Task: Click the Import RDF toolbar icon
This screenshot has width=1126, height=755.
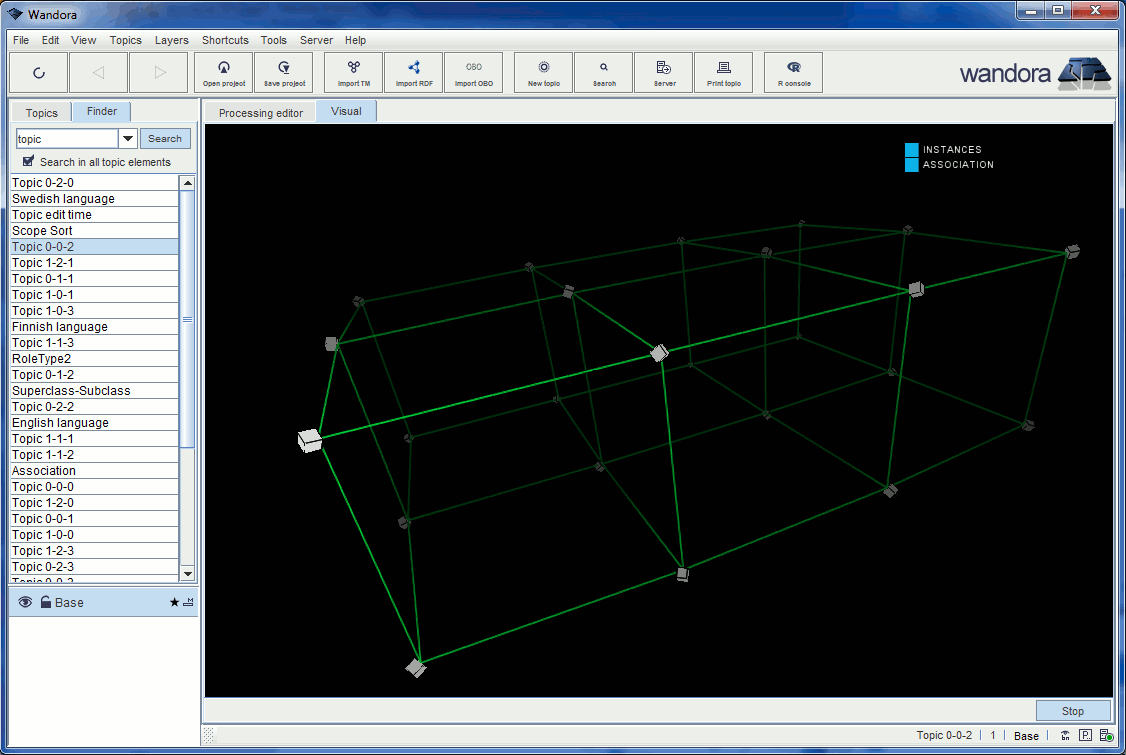Action: coord(413,72)
